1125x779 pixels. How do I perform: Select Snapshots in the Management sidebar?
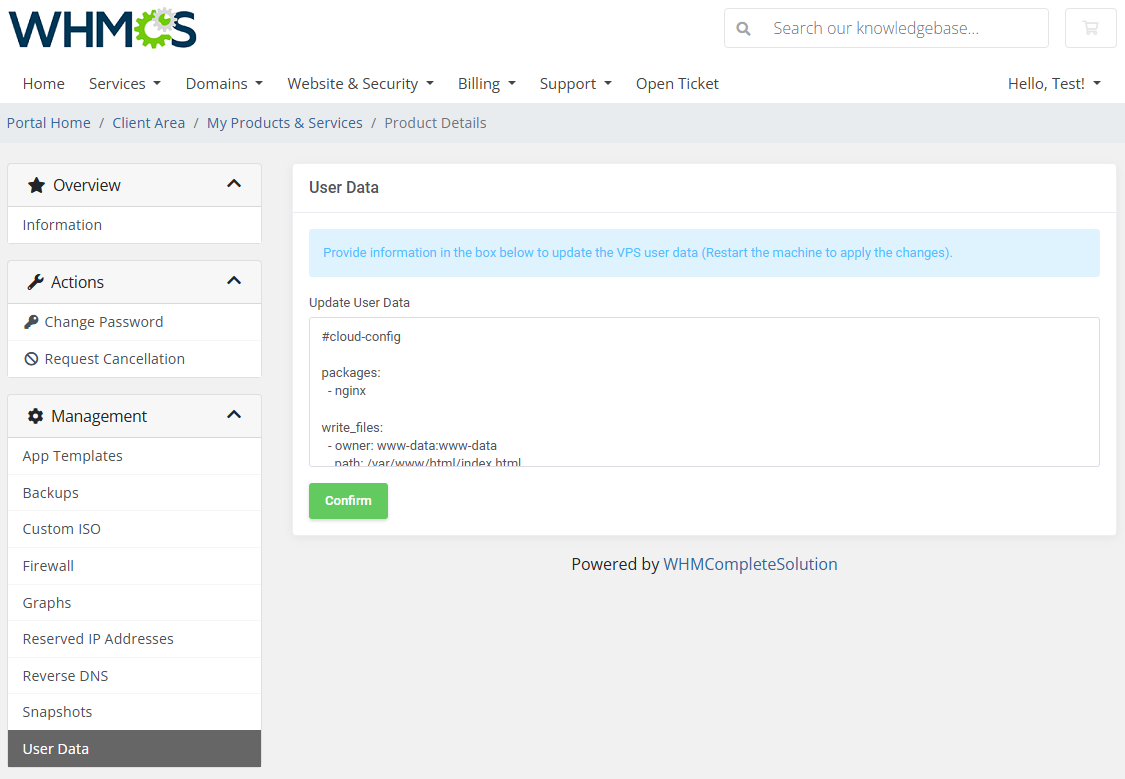(x=57, y=712)
